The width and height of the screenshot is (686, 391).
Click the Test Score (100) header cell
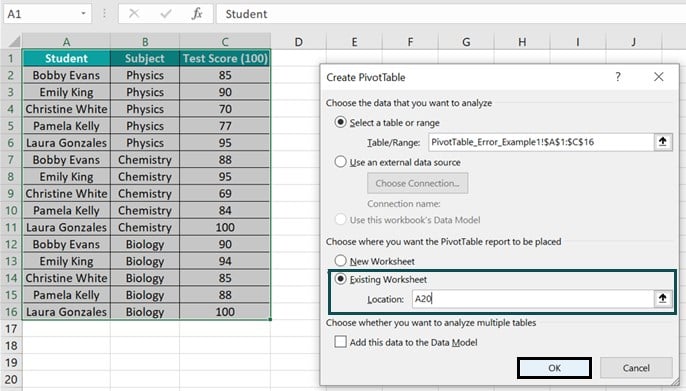(225, 58)
